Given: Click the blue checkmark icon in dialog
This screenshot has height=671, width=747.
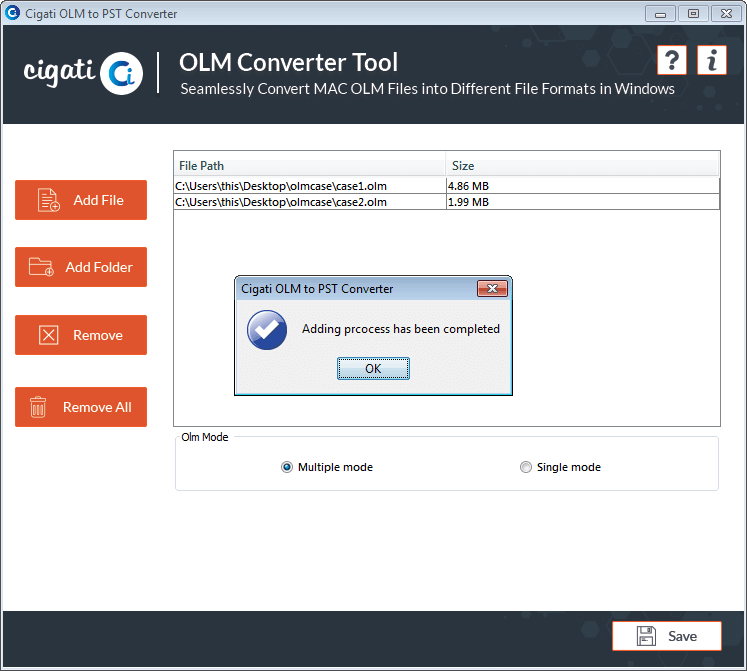Looking at the screenshot, I should click(267, 330).
